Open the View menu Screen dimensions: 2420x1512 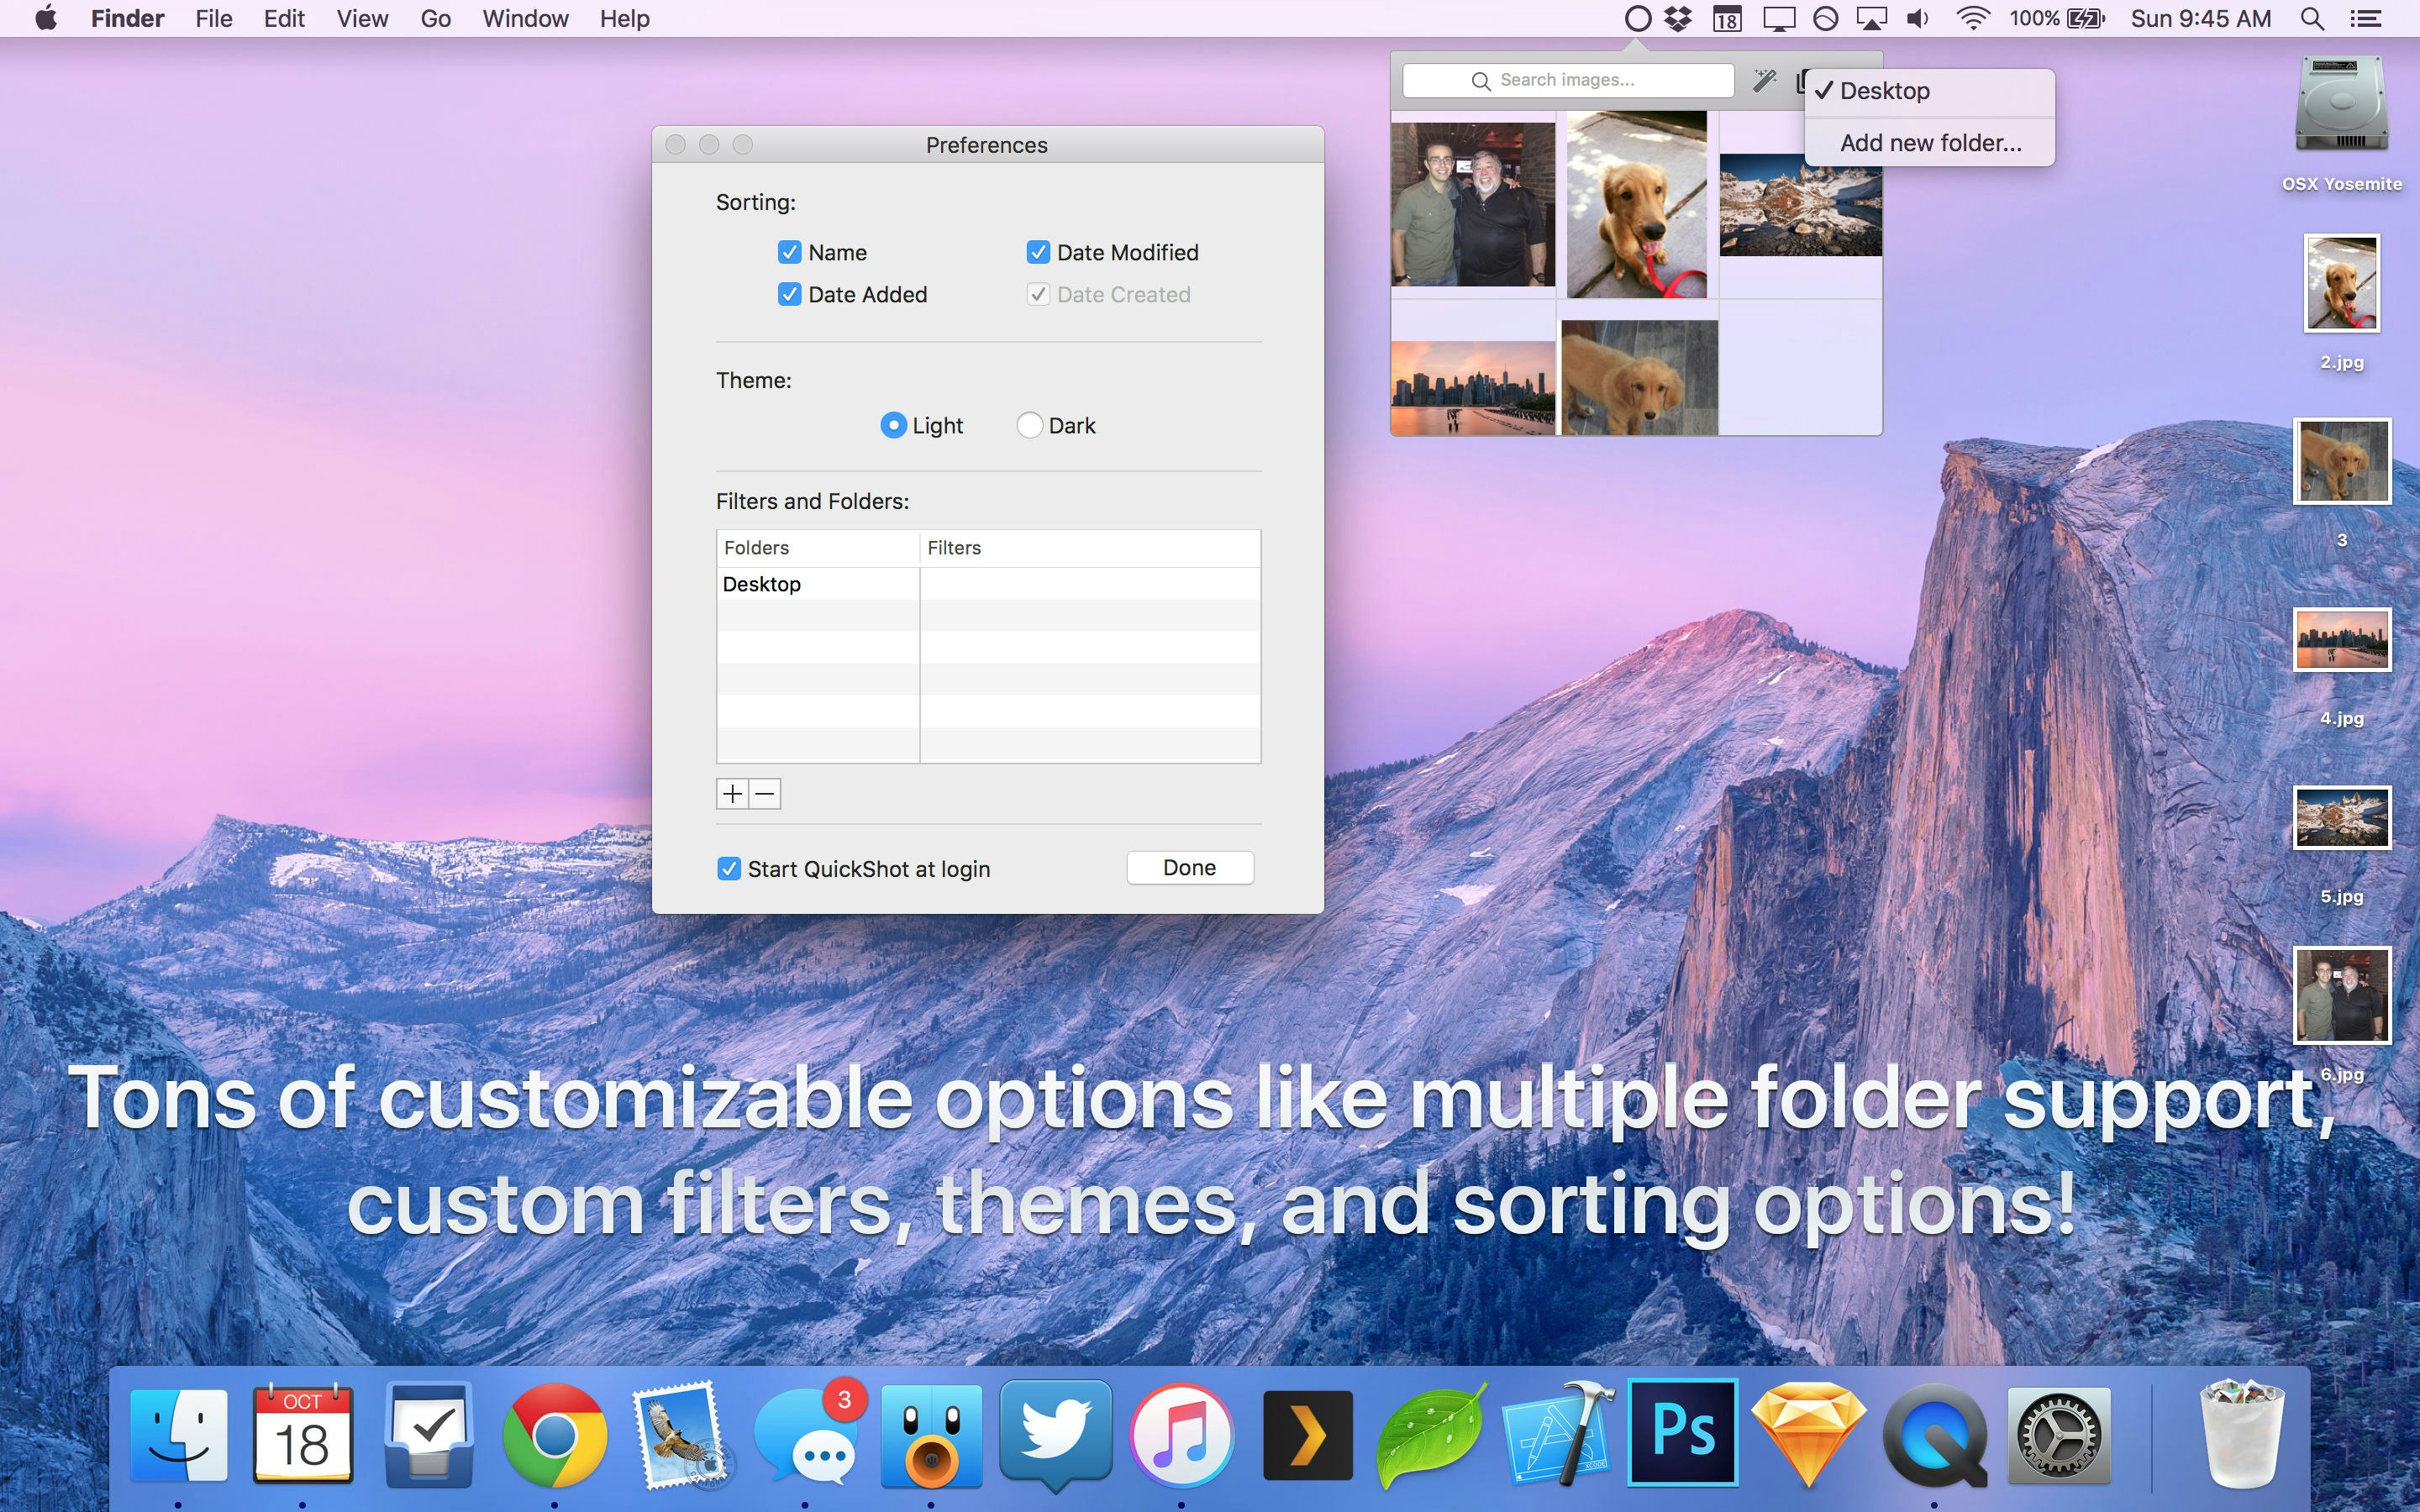361,18
